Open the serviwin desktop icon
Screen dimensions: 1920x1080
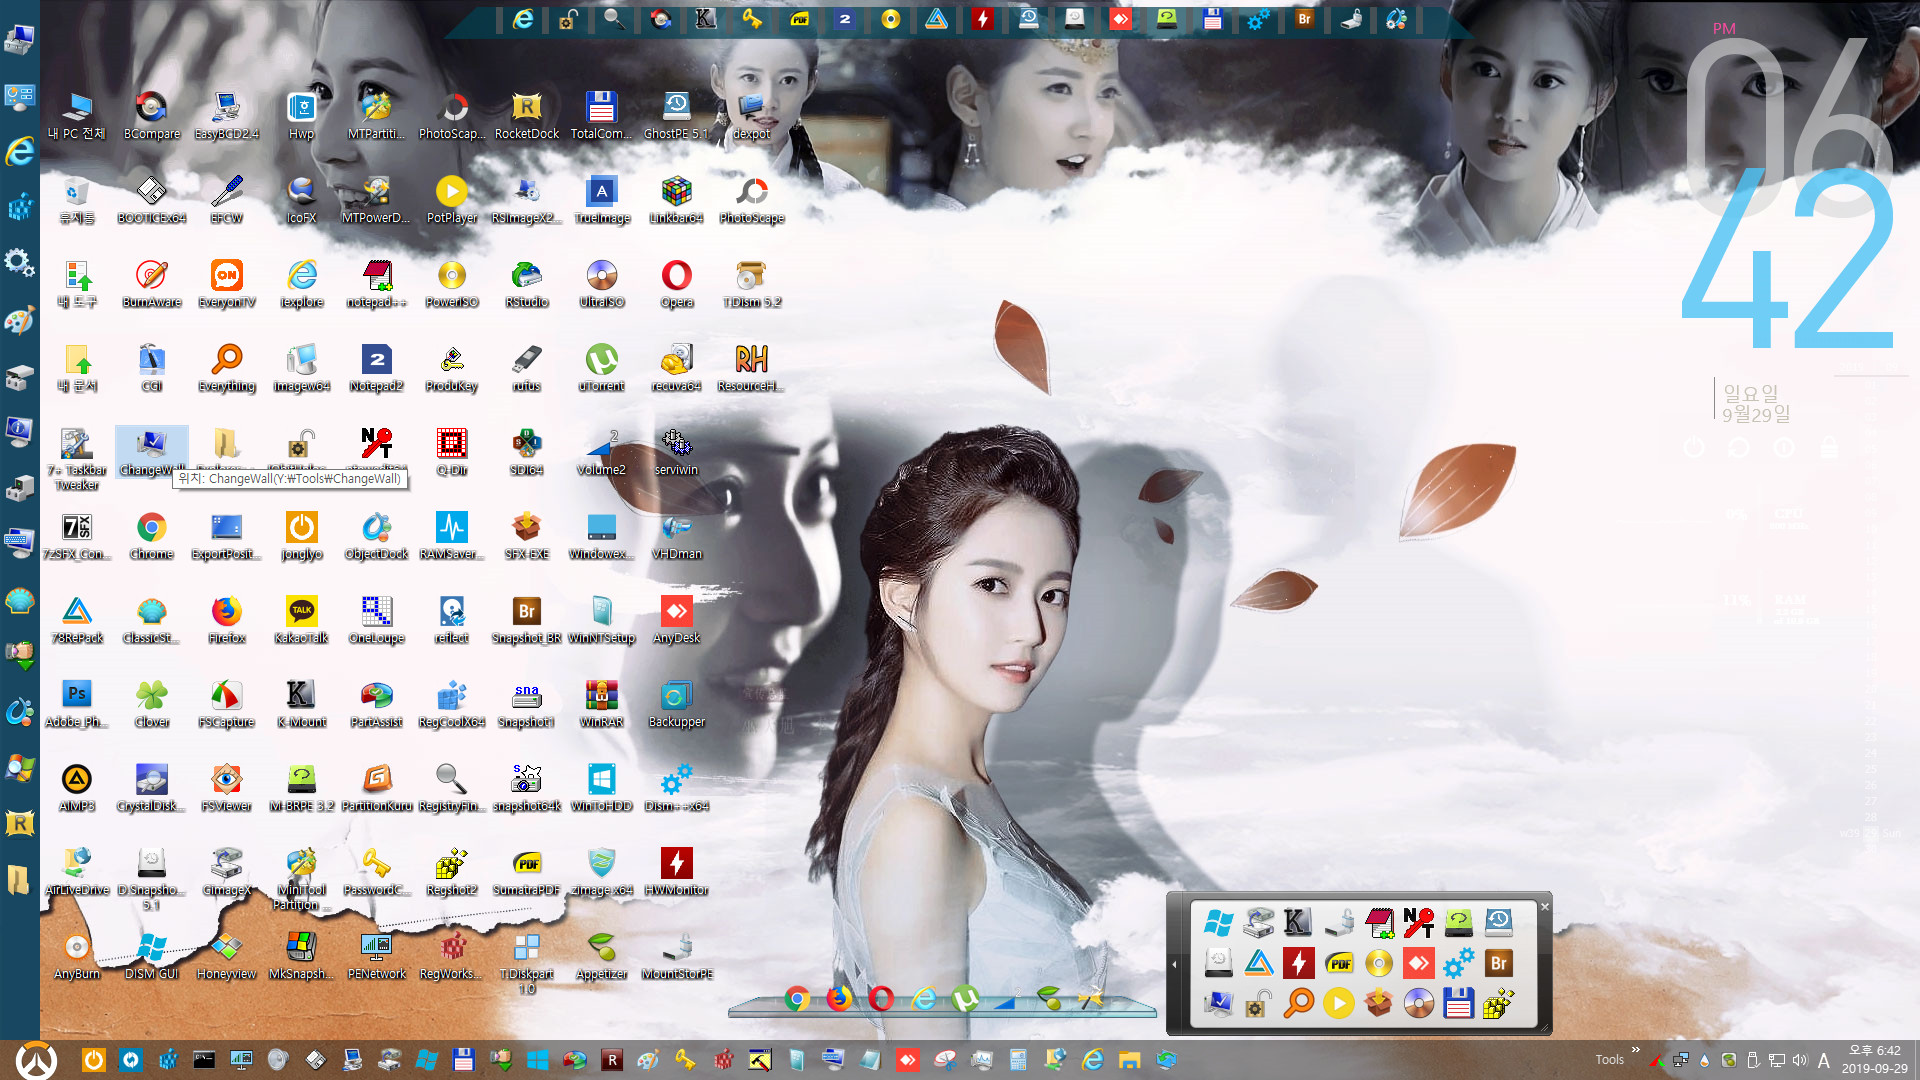(x=676, y=451)
